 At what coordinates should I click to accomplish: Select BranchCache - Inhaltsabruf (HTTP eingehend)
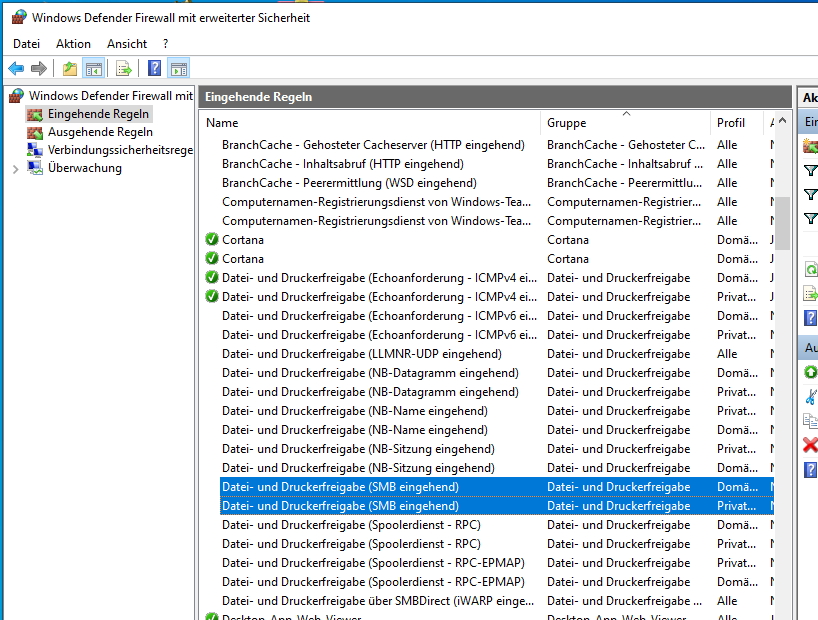343,164
